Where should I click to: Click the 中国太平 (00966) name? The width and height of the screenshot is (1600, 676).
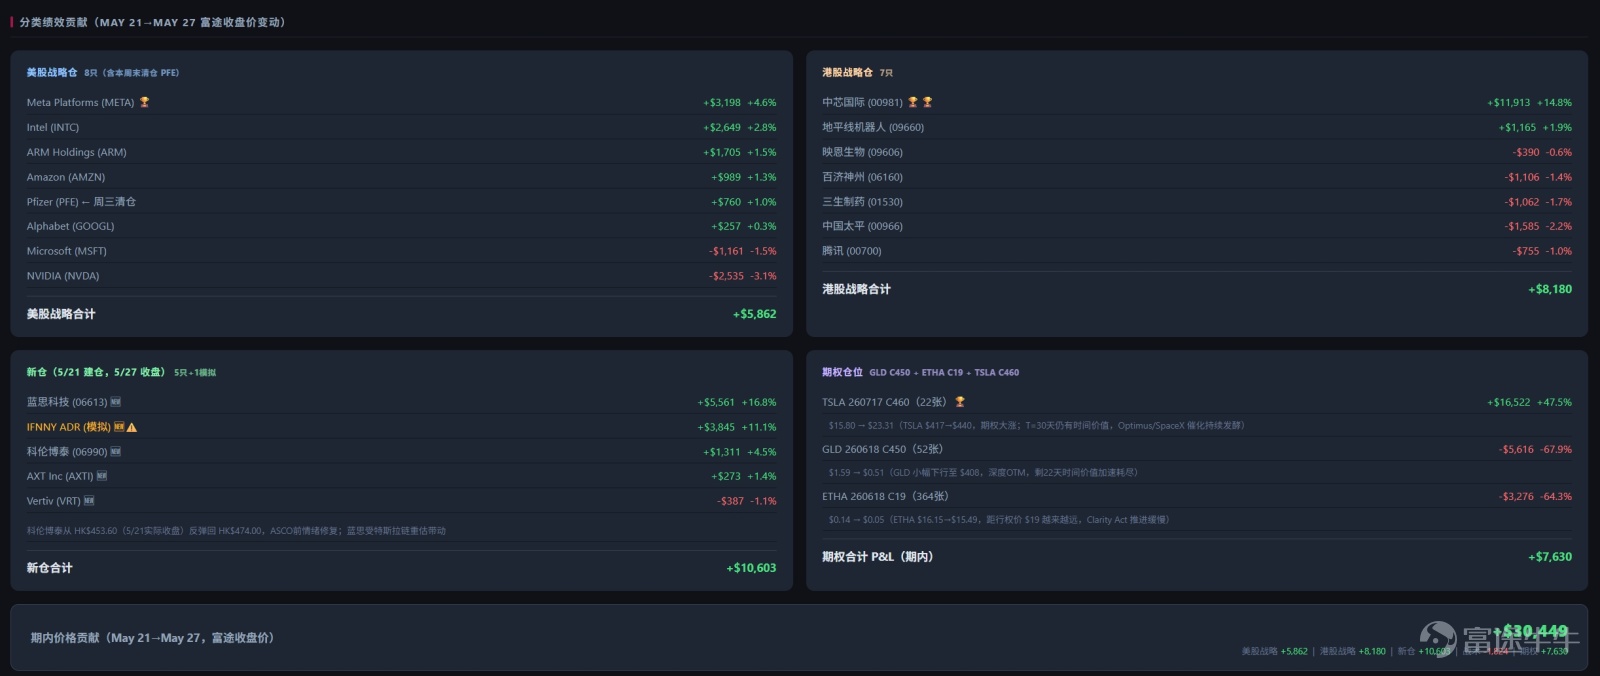(862, 226)
